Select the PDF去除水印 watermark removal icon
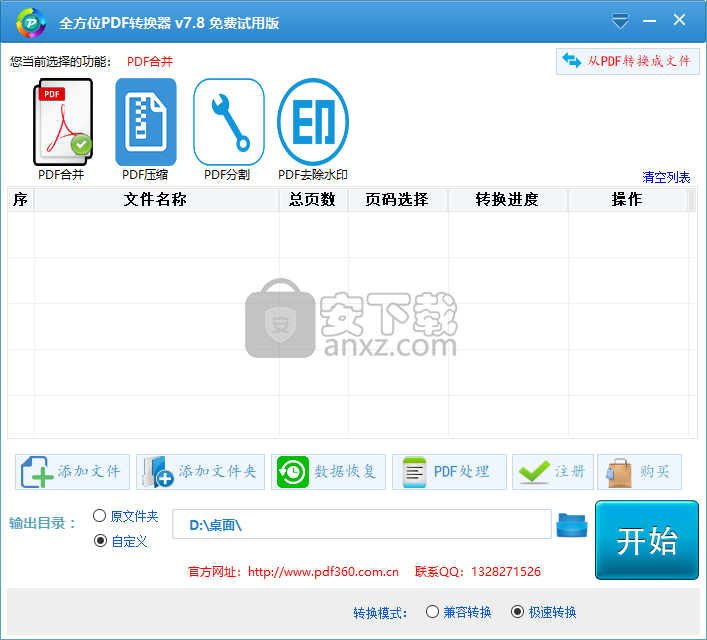The width and height of the screenshot is (707, 640). coord(313,122)
